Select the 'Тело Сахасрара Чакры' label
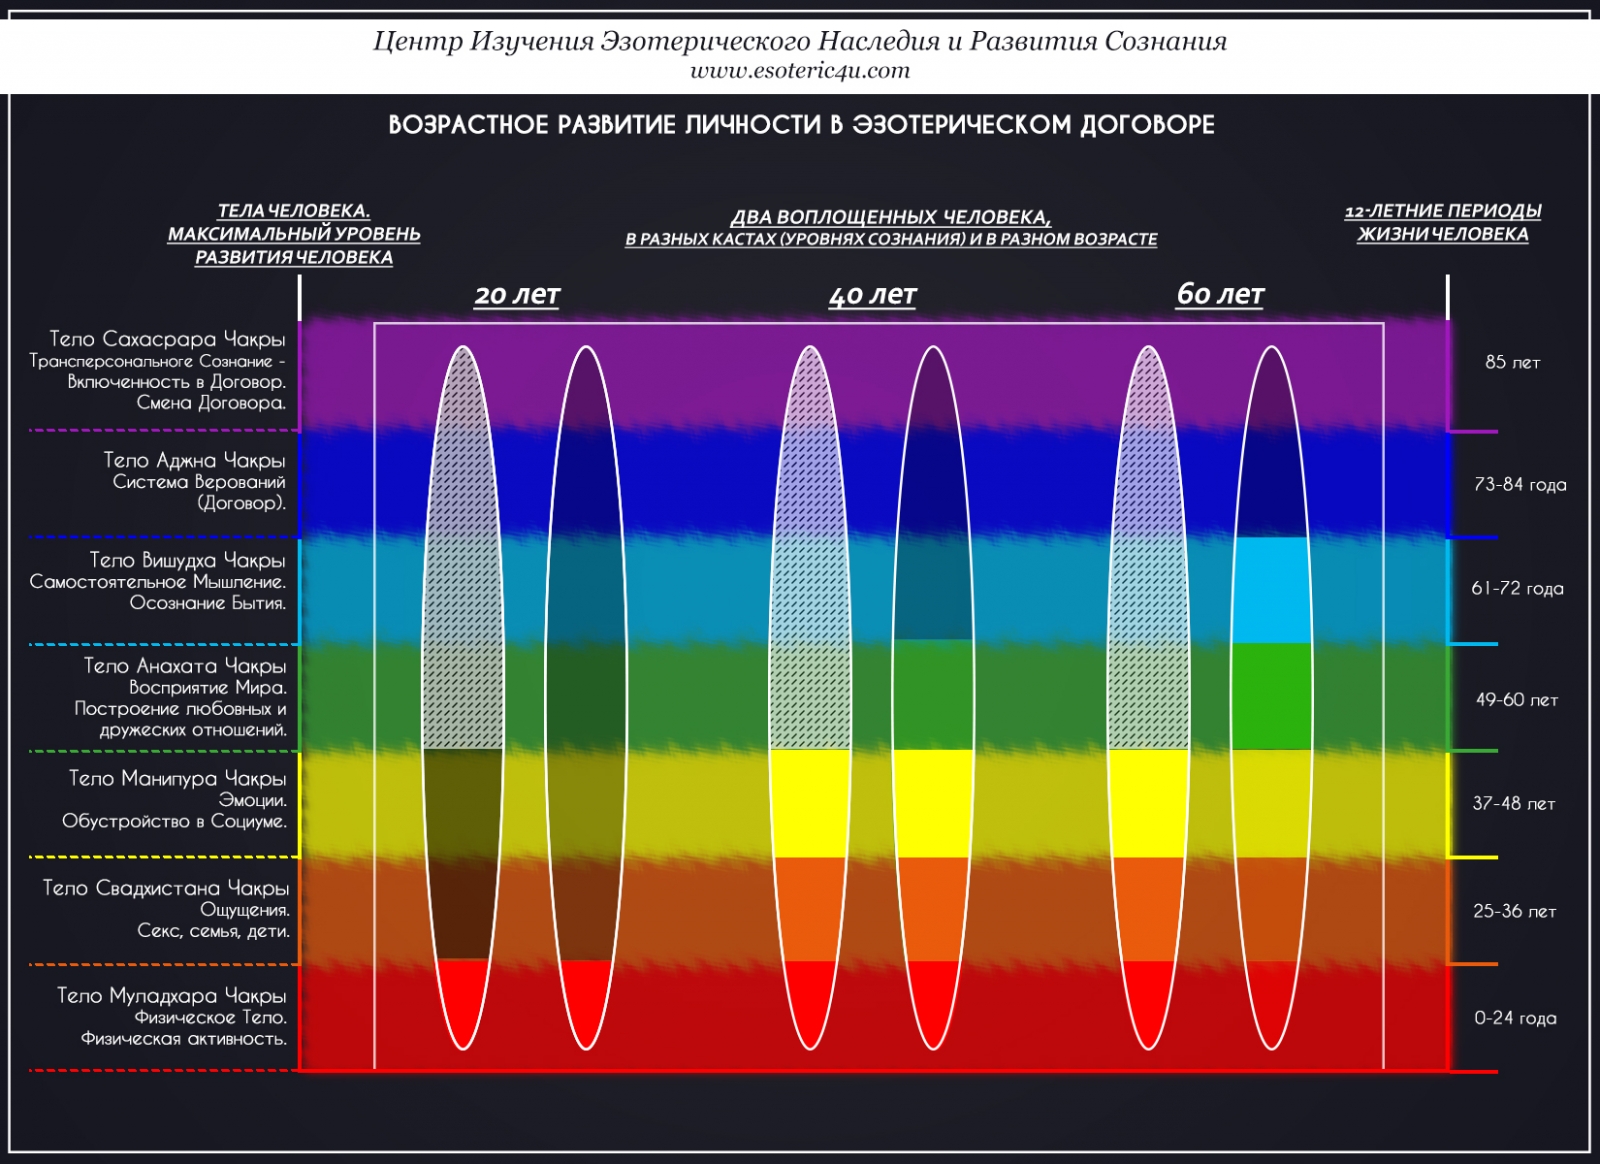 coord(167,339)
